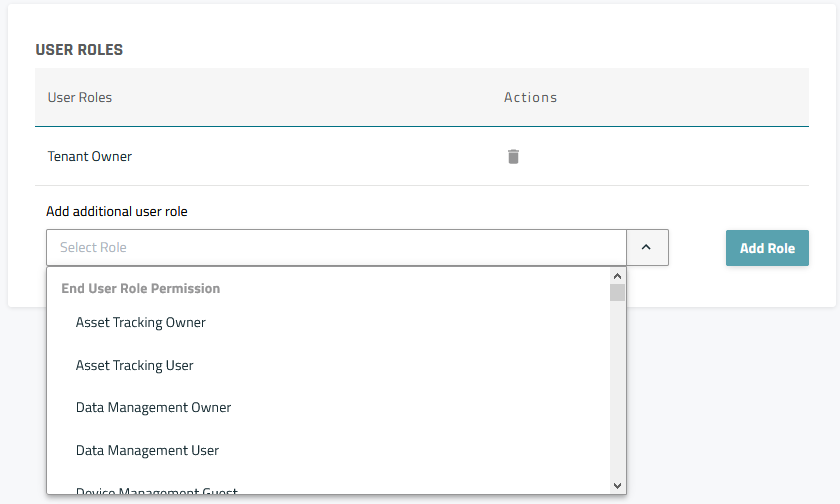Viewport: 840px width, 504px height.
Task: Click the scroll-down arrow of the role list
Action: click(x=617, y=485)
